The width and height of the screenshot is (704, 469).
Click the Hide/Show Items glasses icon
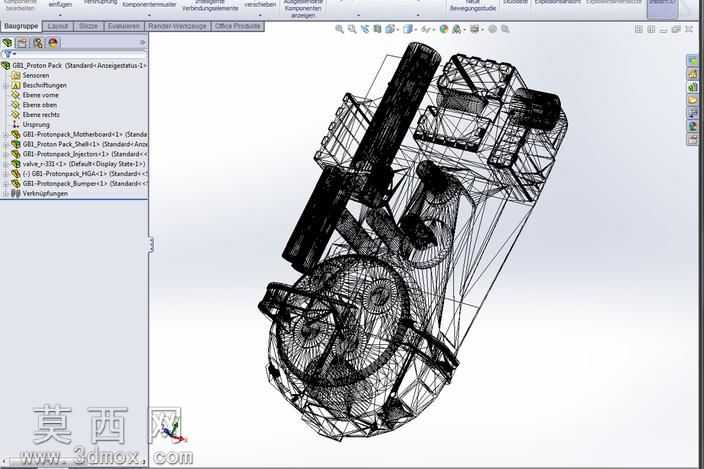[x=425, y=29]
